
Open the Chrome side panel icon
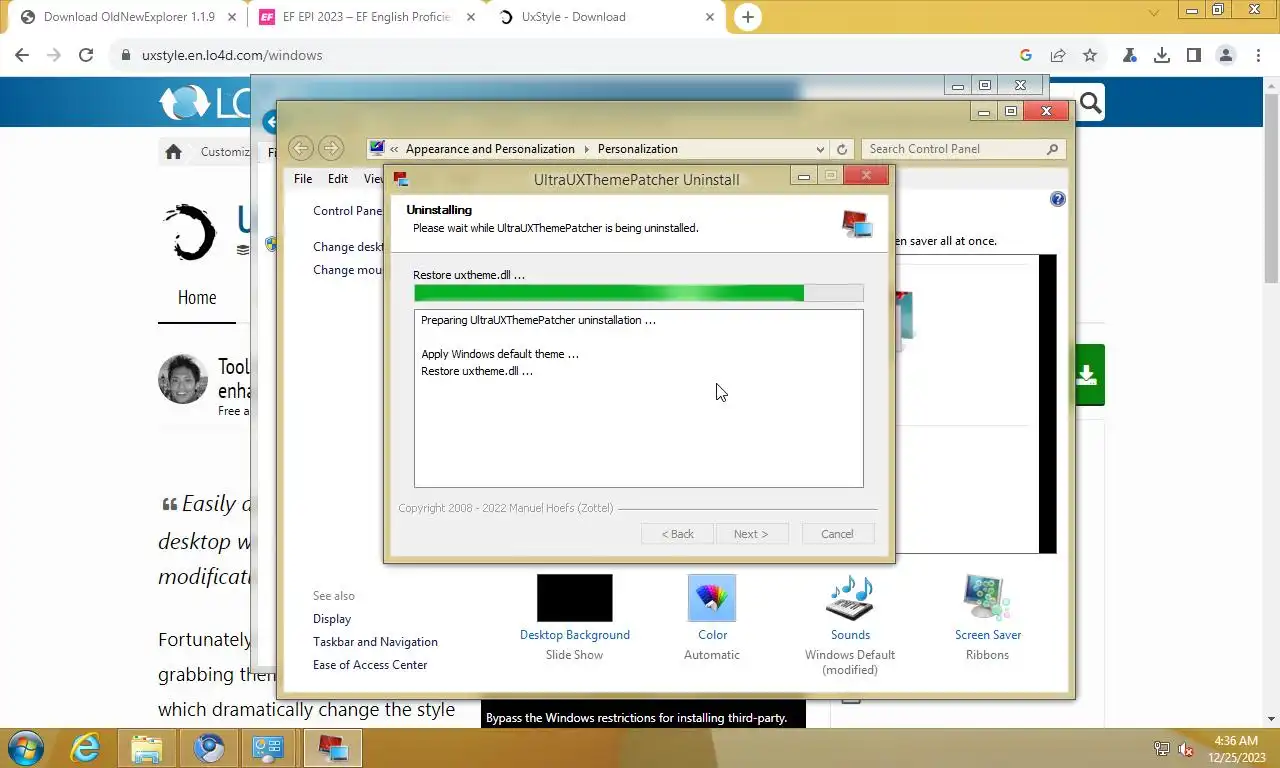click(1194, 56)
